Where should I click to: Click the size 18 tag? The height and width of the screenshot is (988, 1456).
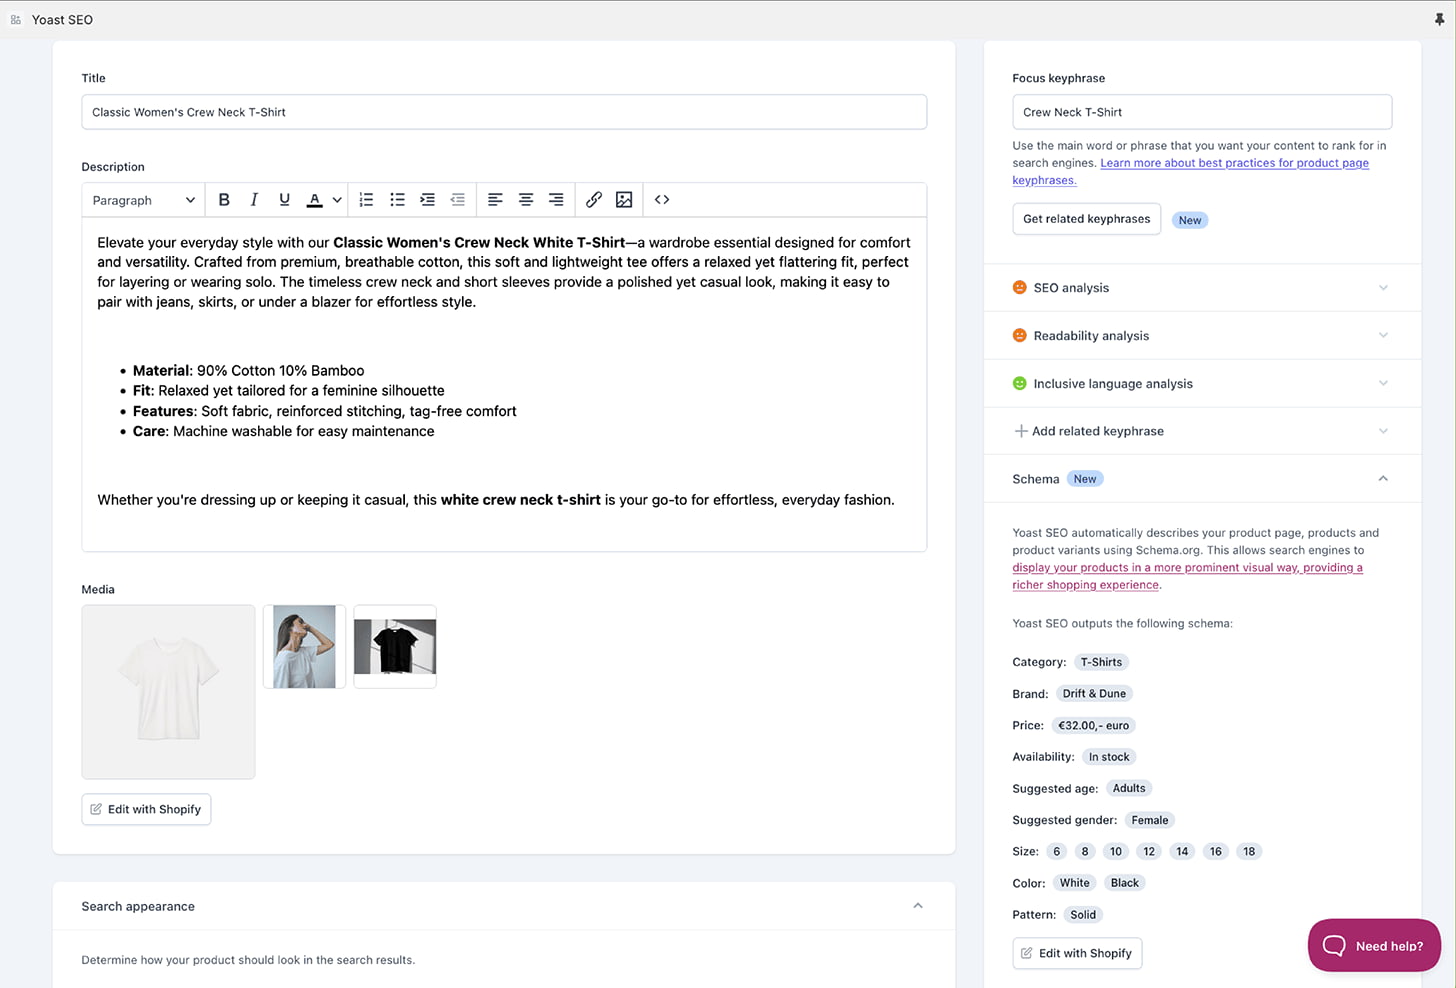pos(1249,852)
